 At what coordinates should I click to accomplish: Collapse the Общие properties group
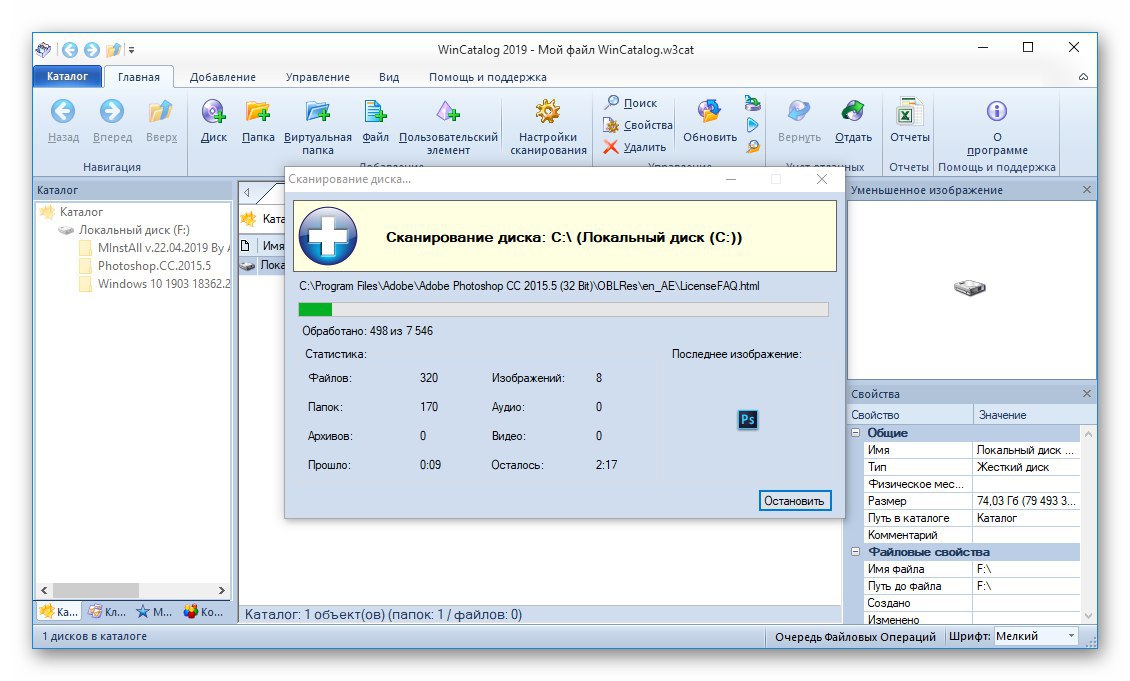[855, 432]
